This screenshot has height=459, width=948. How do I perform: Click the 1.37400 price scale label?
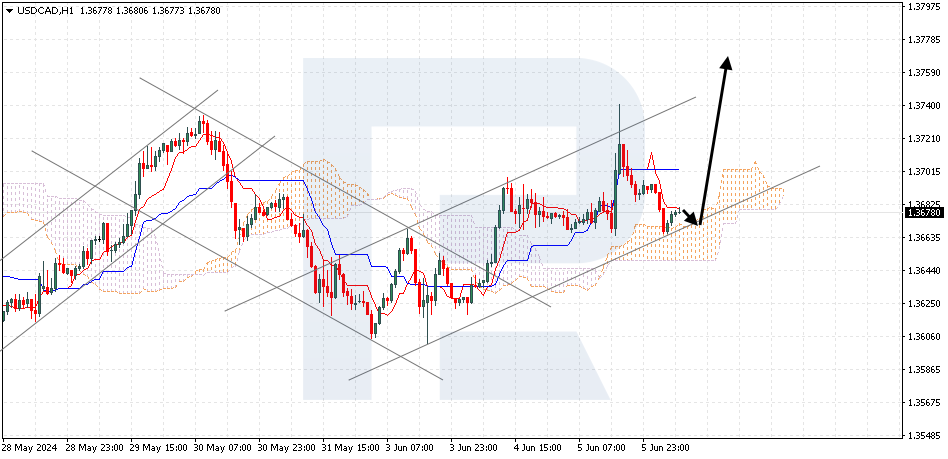tap(925, 106)
